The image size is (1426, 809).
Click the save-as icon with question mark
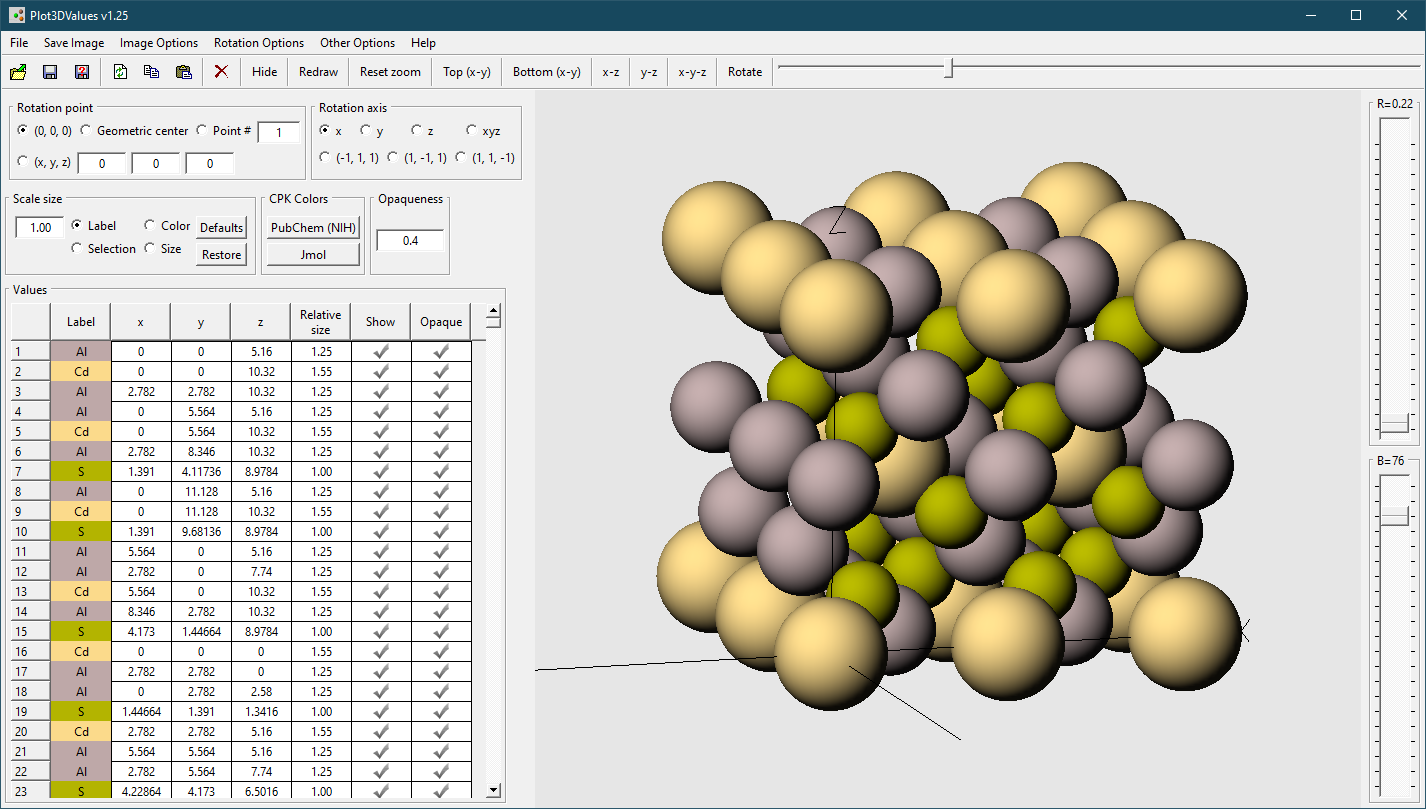(x=82, y=72)
